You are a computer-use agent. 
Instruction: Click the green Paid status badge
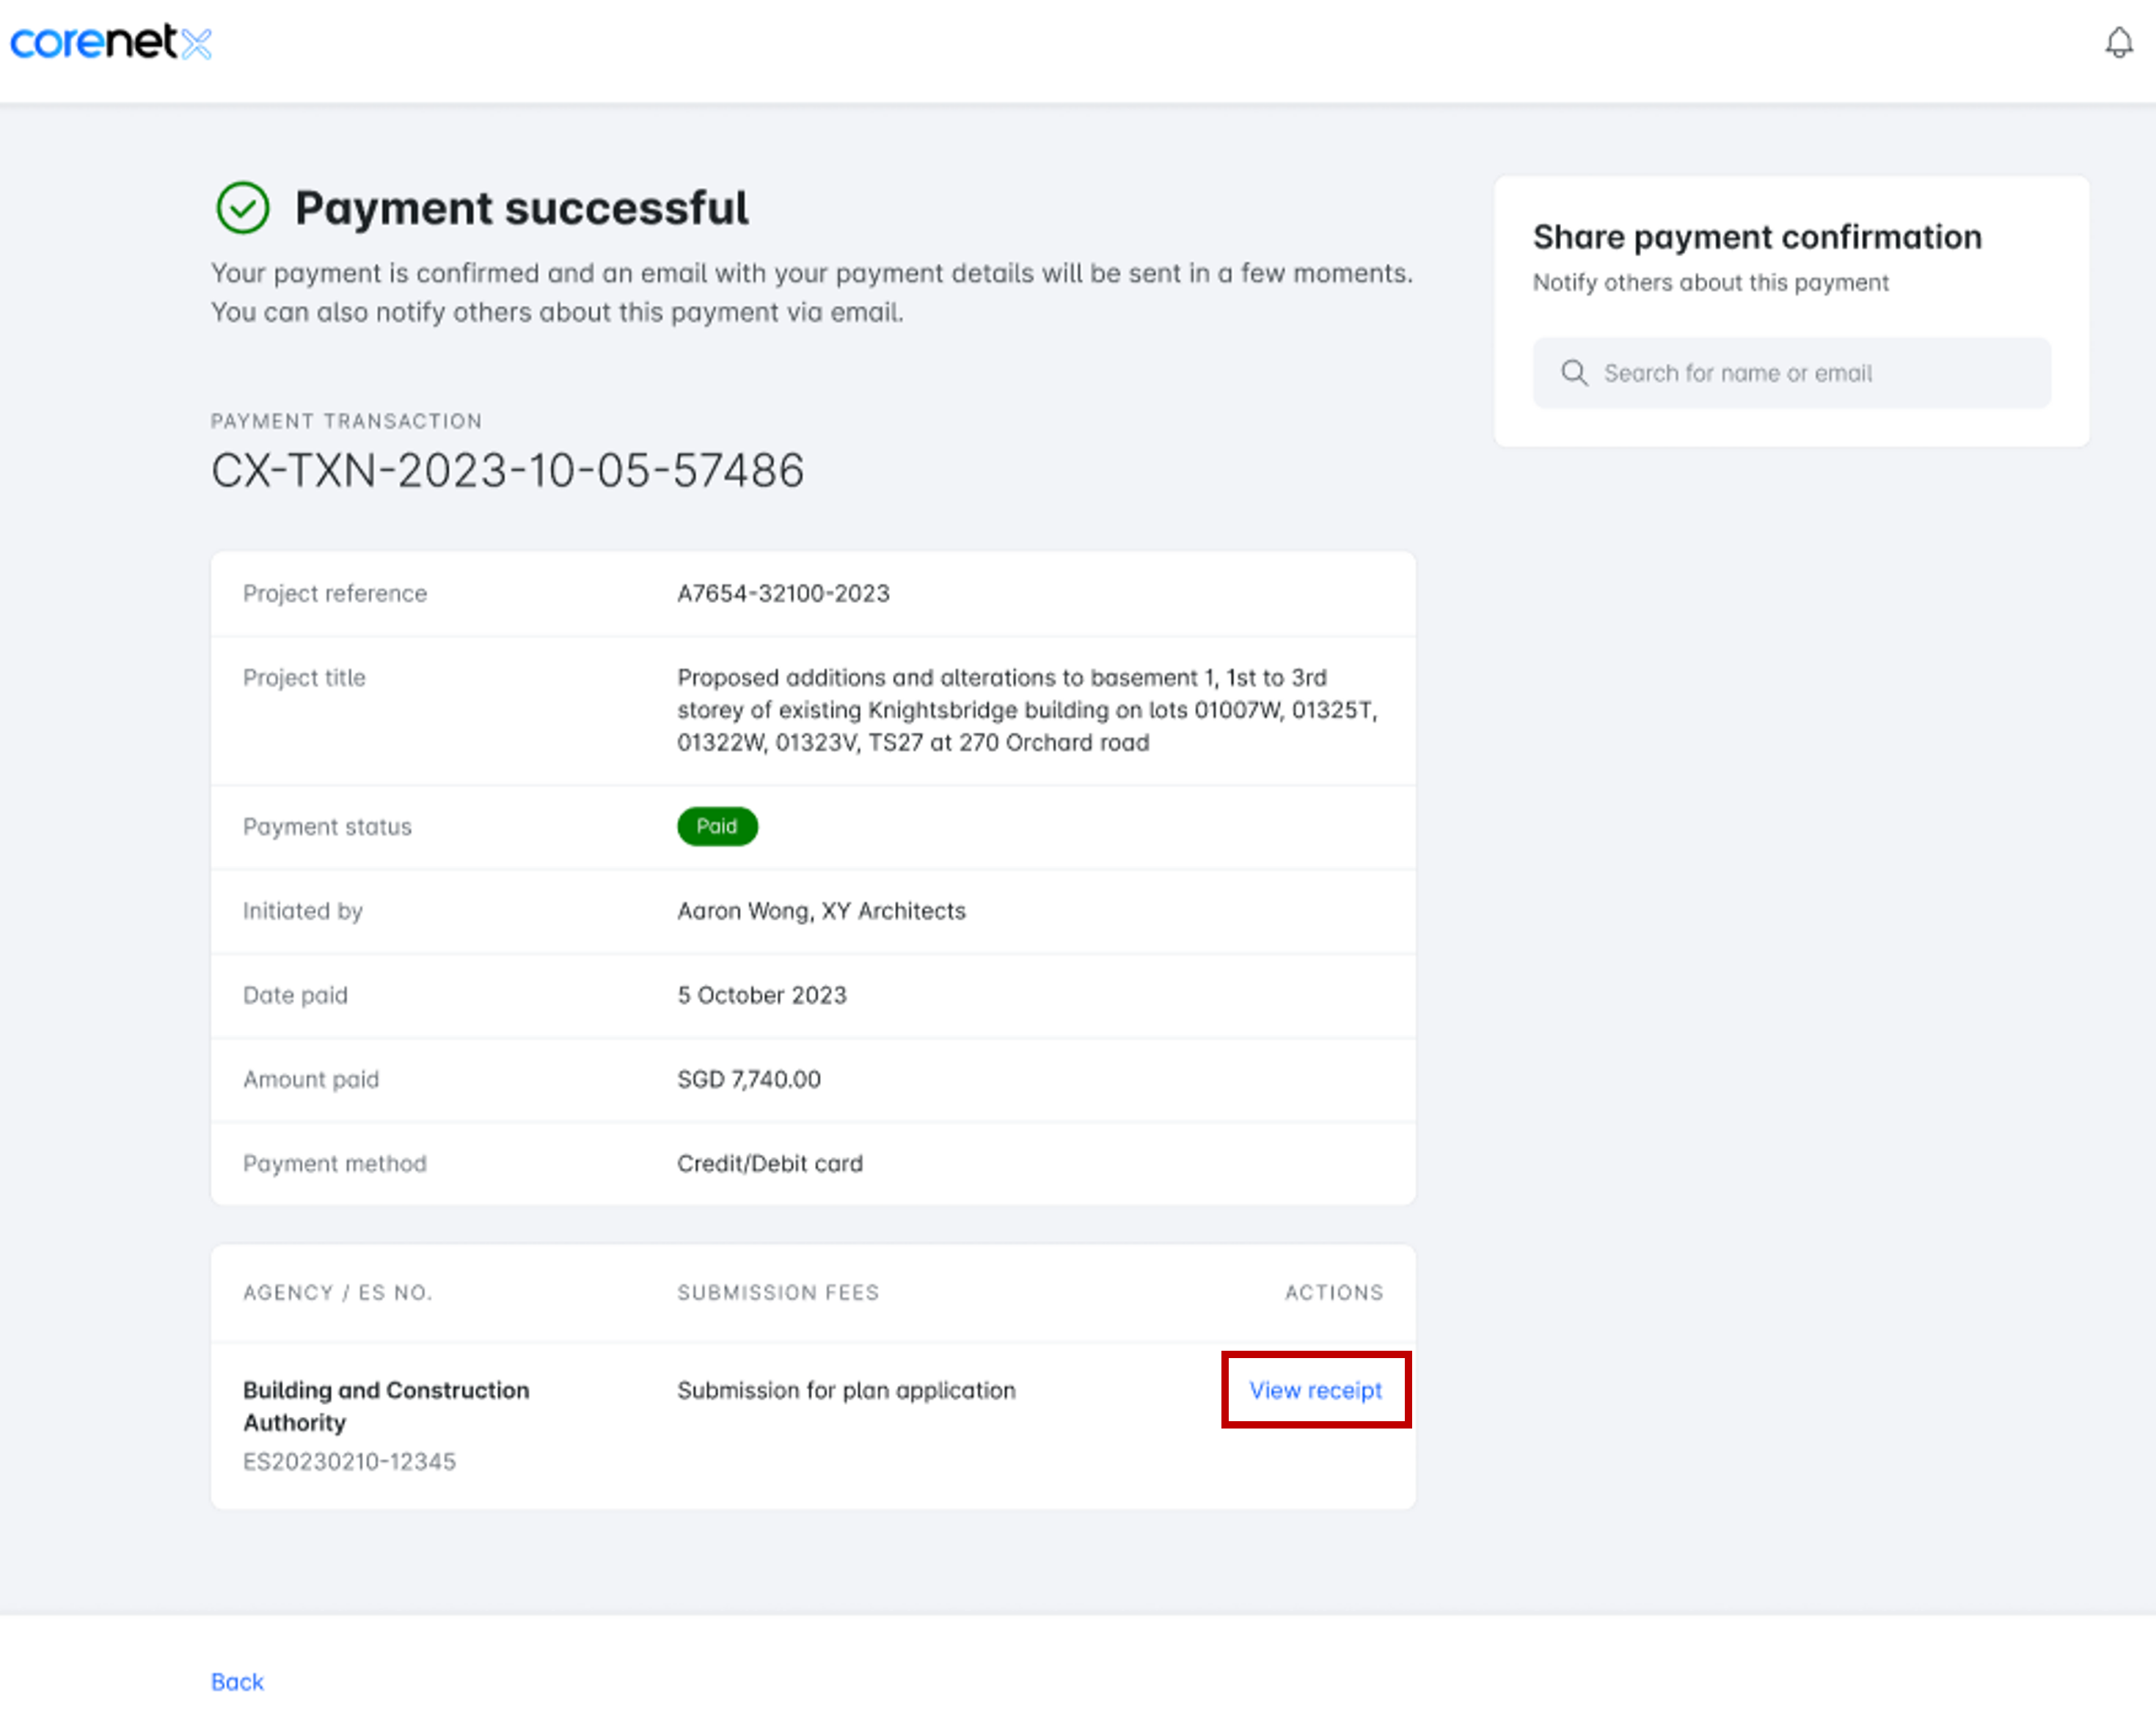pyautogui.click(x=717, y=826)
